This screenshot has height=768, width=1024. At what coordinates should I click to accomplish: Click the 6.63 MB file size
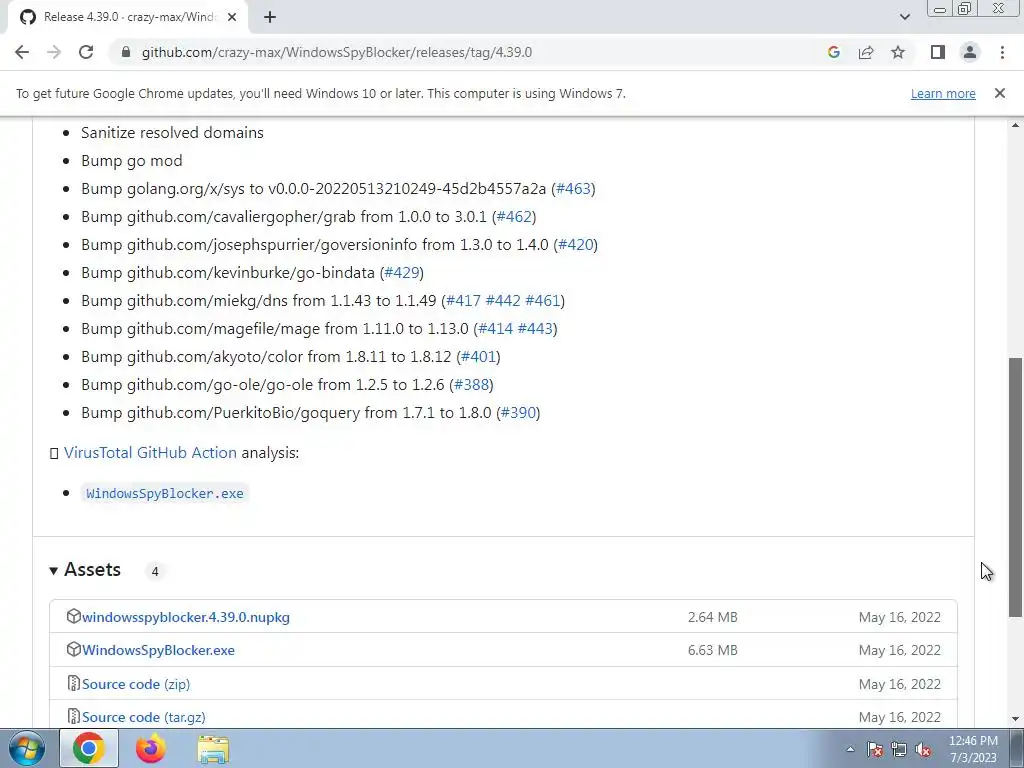coord(712,650)
